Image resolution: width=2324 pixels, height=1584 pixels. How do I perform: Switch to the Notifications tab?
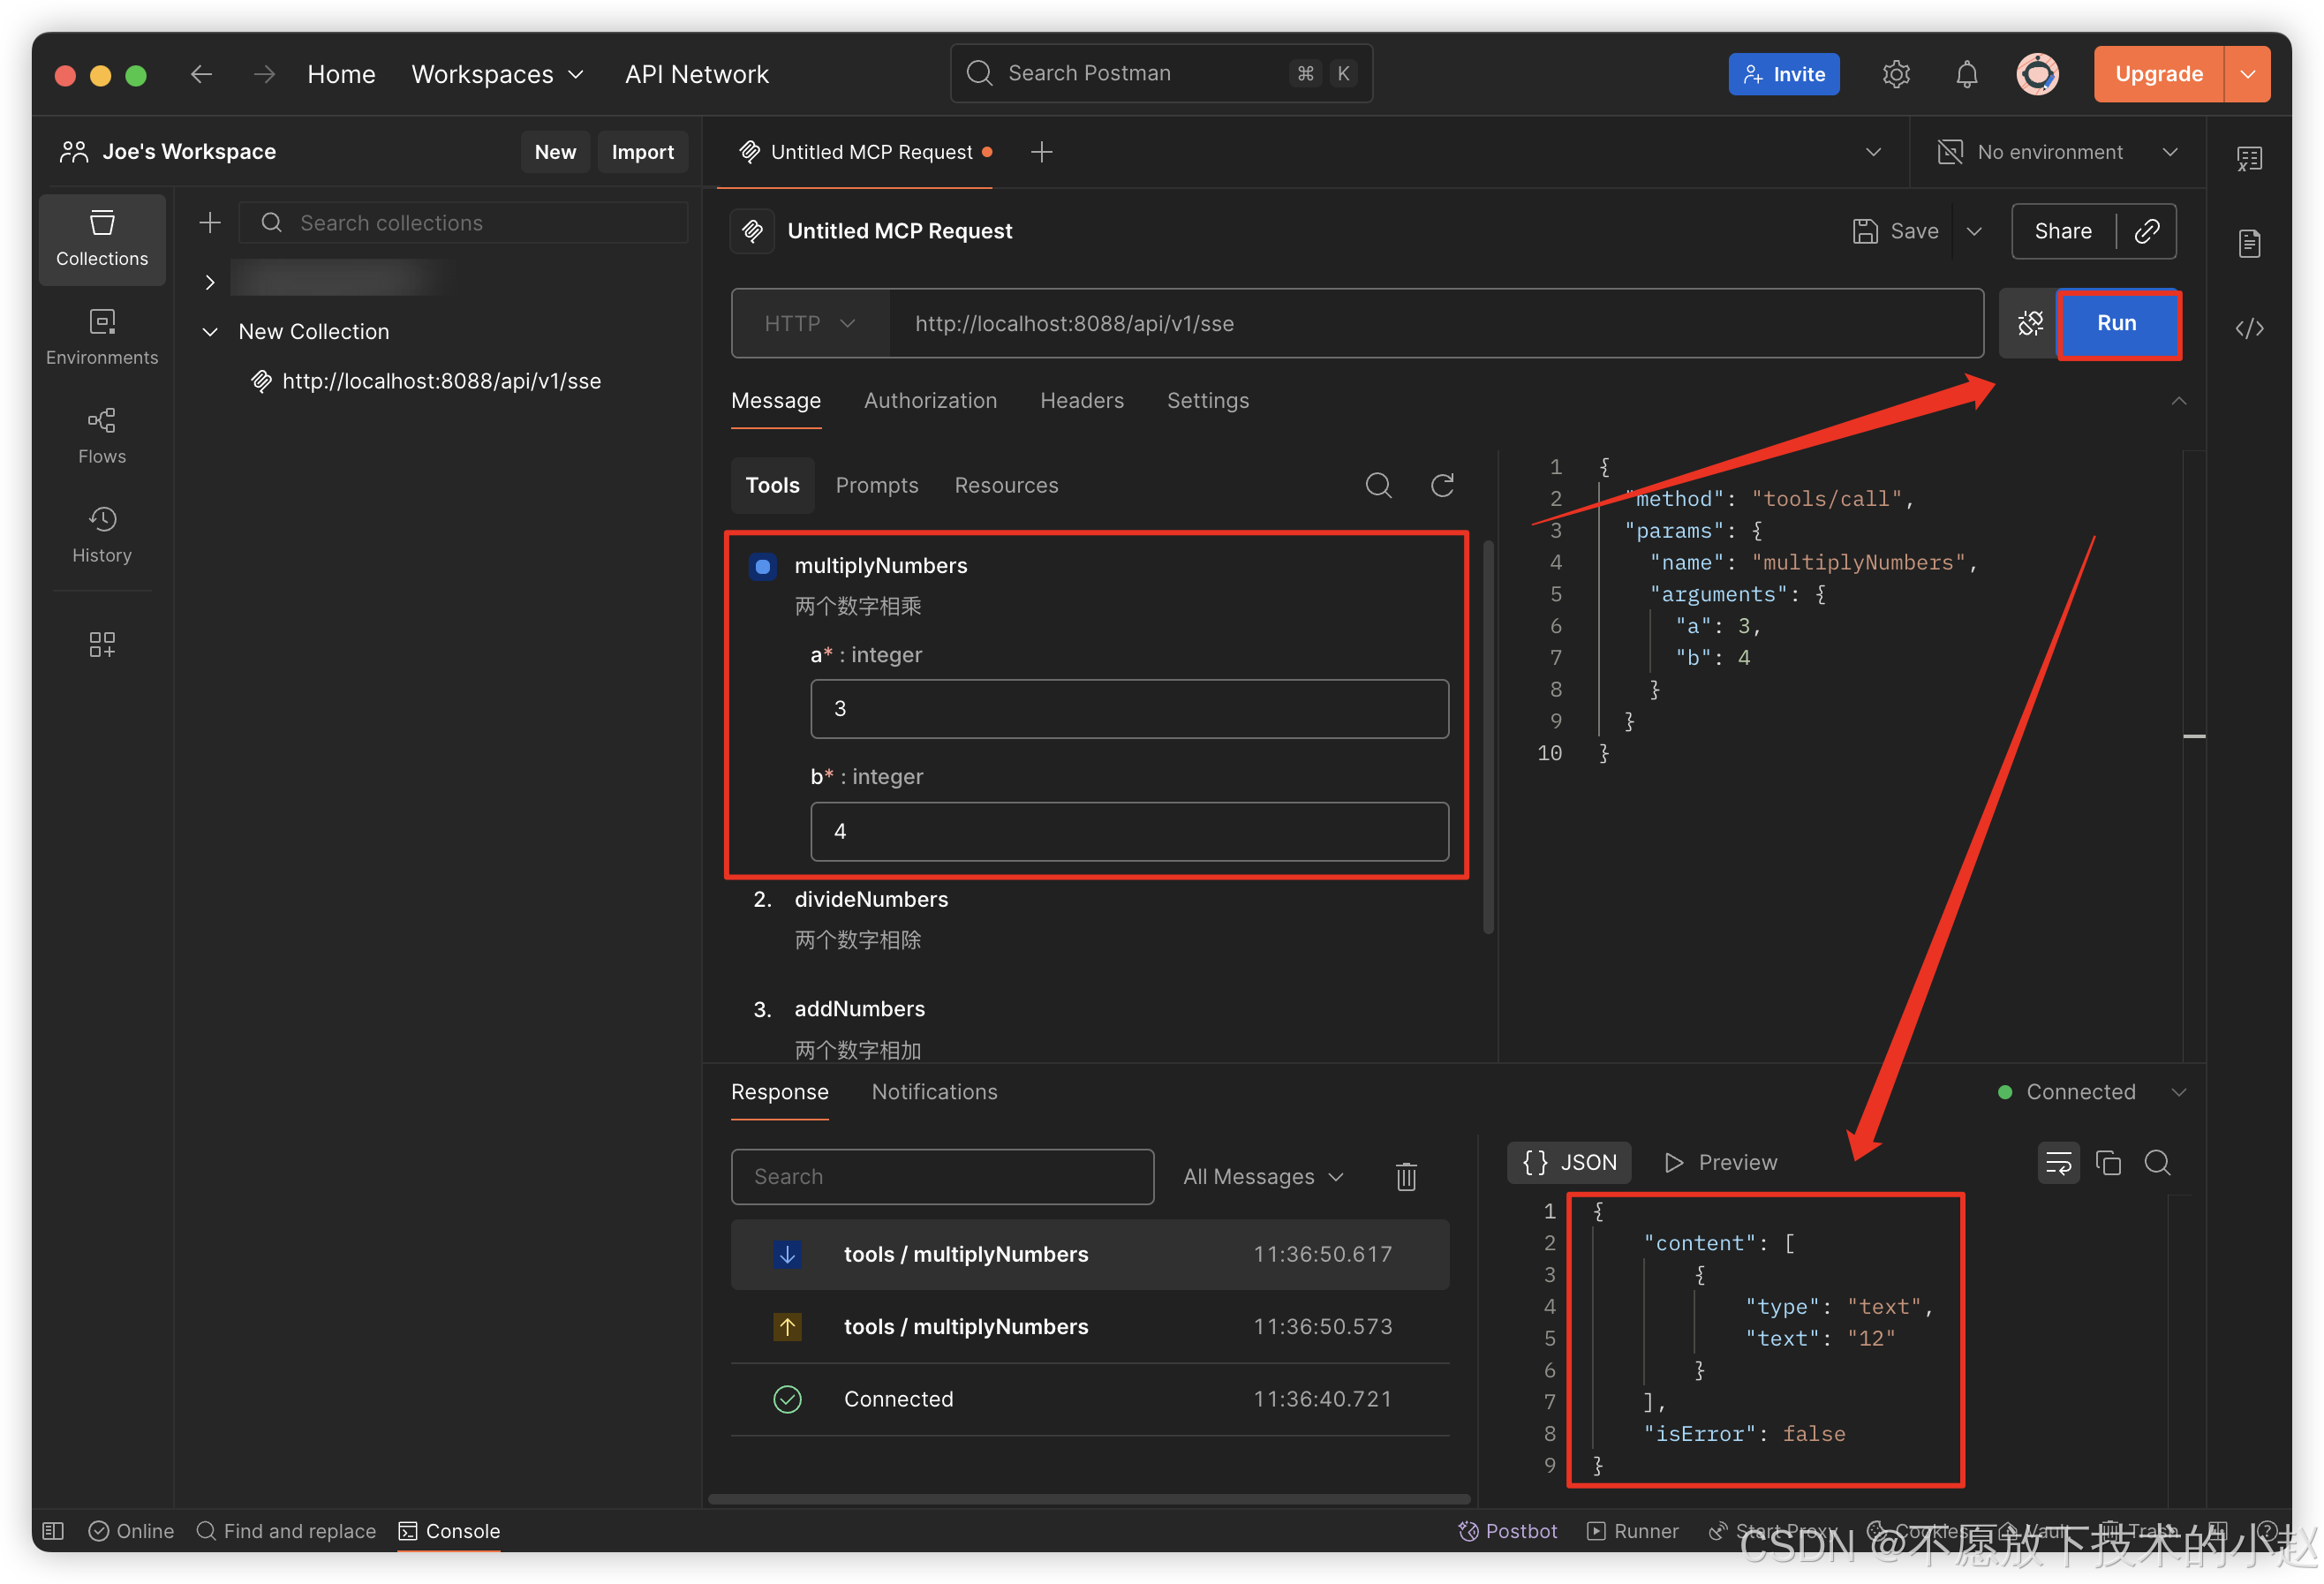pos(934,1091)
